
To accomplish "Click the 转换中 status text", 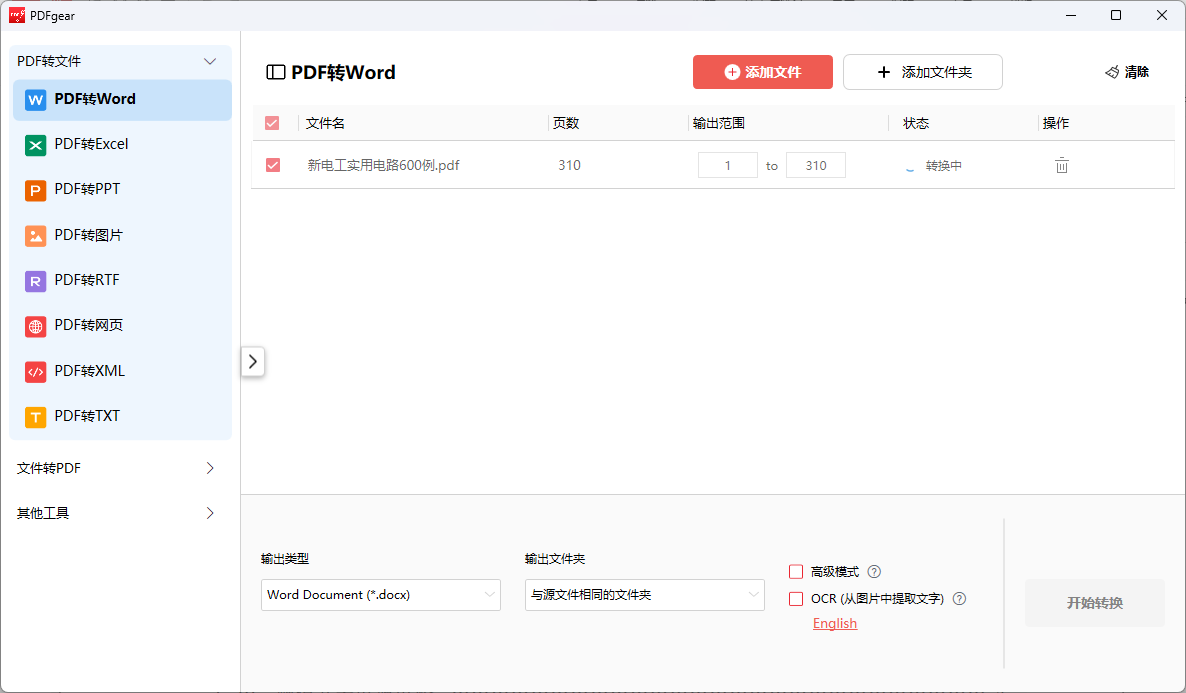I will click(x=944, y=166).
